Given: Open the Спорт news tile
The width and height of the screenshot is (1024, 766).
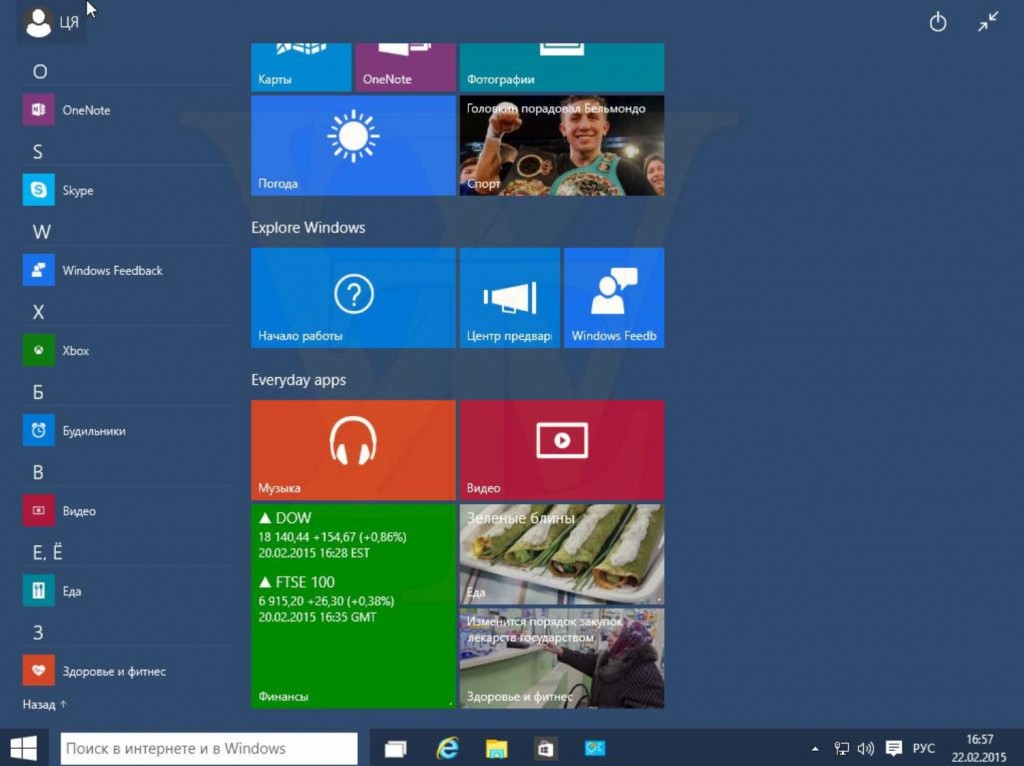Looking at the screenshot, I should coord(562,146).
